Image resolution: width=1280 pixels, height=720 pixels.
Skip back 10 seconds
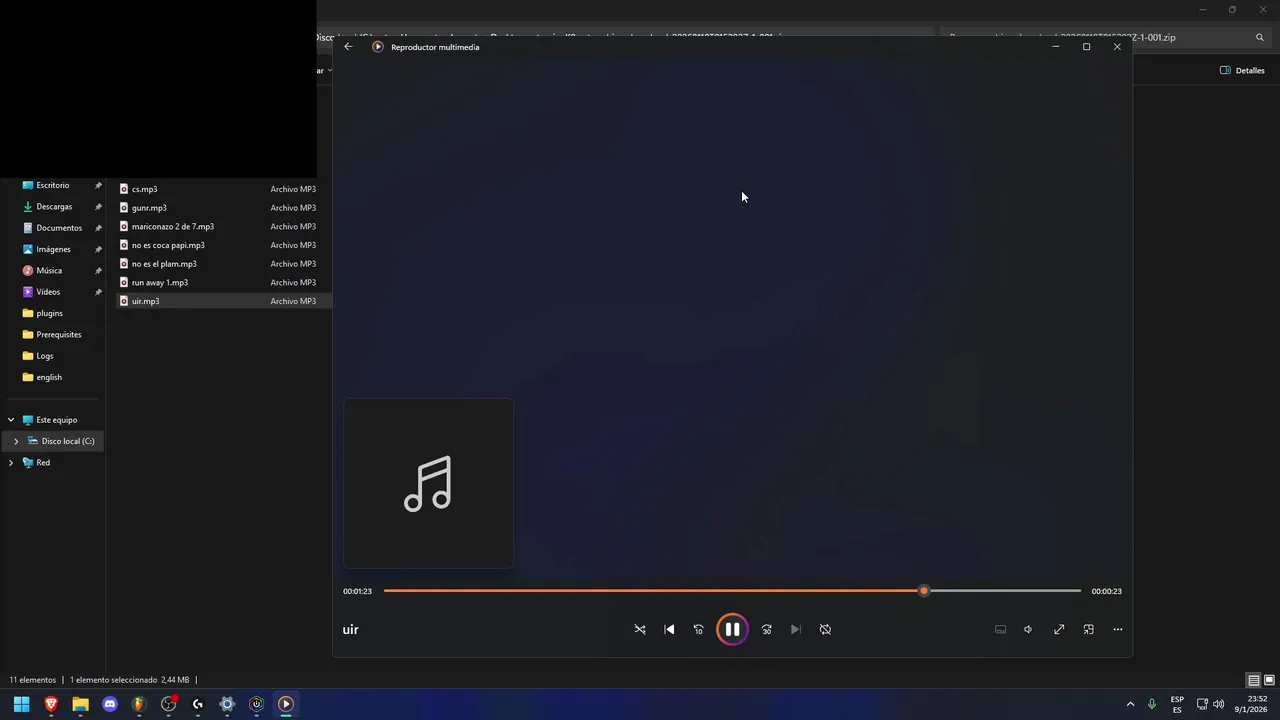pos(698,629)
